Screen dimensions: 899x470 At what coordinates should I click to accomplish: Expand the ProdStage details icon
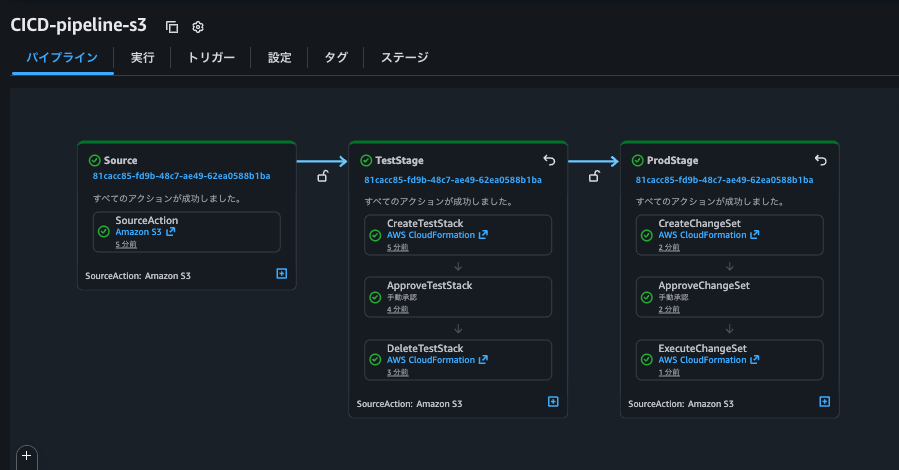[x=825, y=401]
